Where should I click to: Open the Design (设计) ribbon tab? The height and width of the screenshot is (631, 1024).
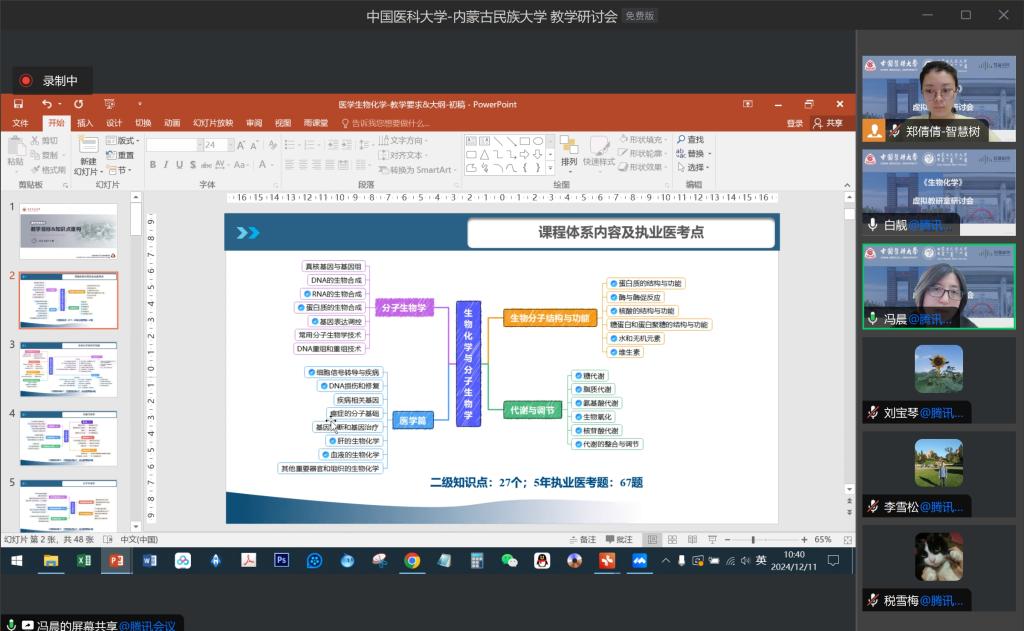click(x=114, y=123)
